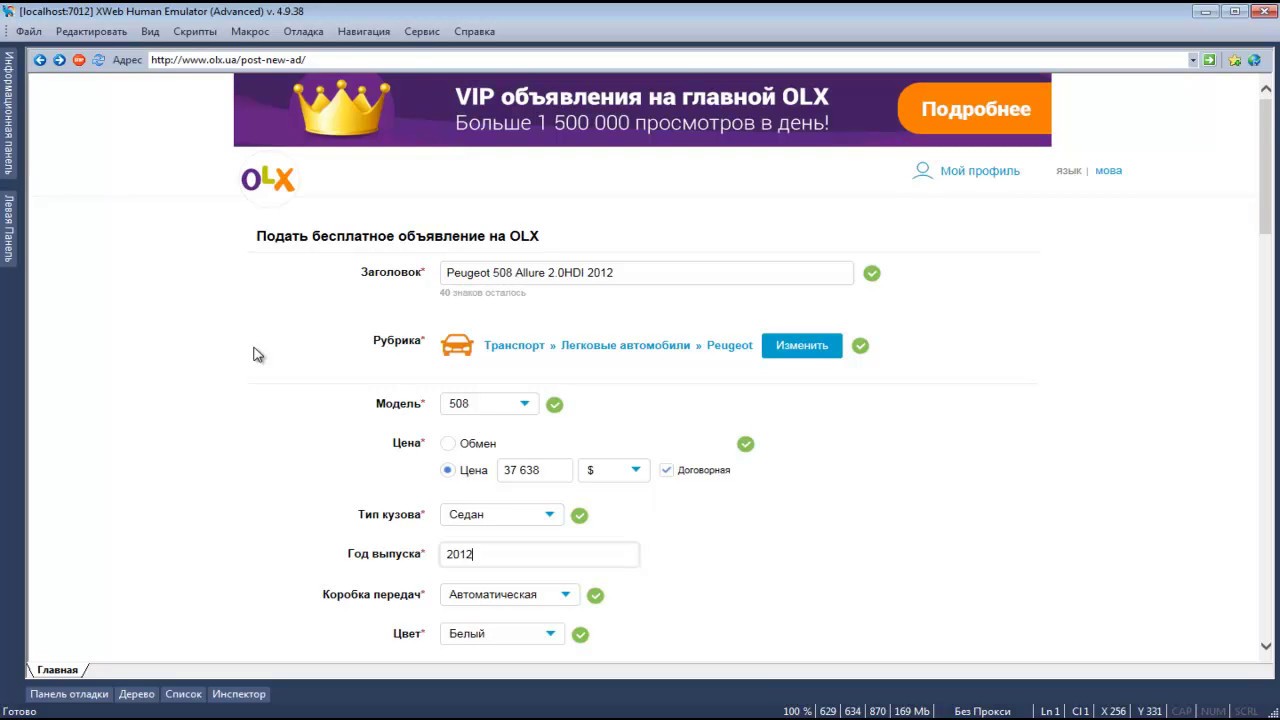This screenshot has height=720, width=1280.
Task: Click the green checkmark next to Белый
Action: point(580,635)
